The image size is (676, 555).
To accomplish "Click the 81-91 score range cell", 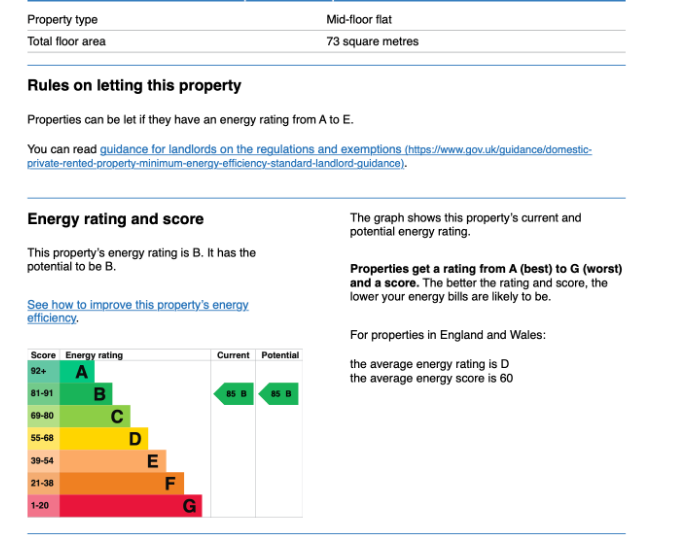I will coord(43,394).
